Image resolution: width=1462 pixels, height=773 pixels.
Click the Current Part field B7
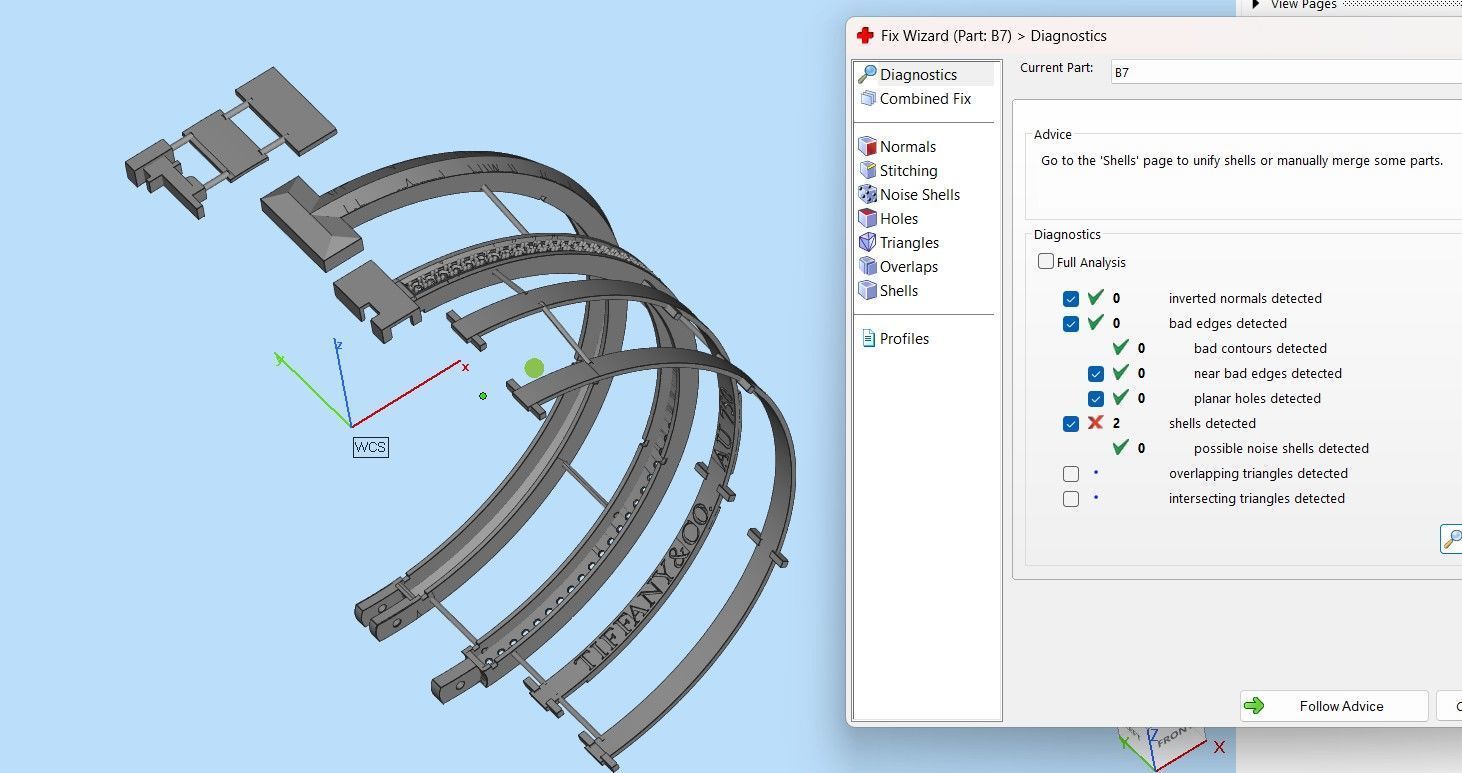1286,72
